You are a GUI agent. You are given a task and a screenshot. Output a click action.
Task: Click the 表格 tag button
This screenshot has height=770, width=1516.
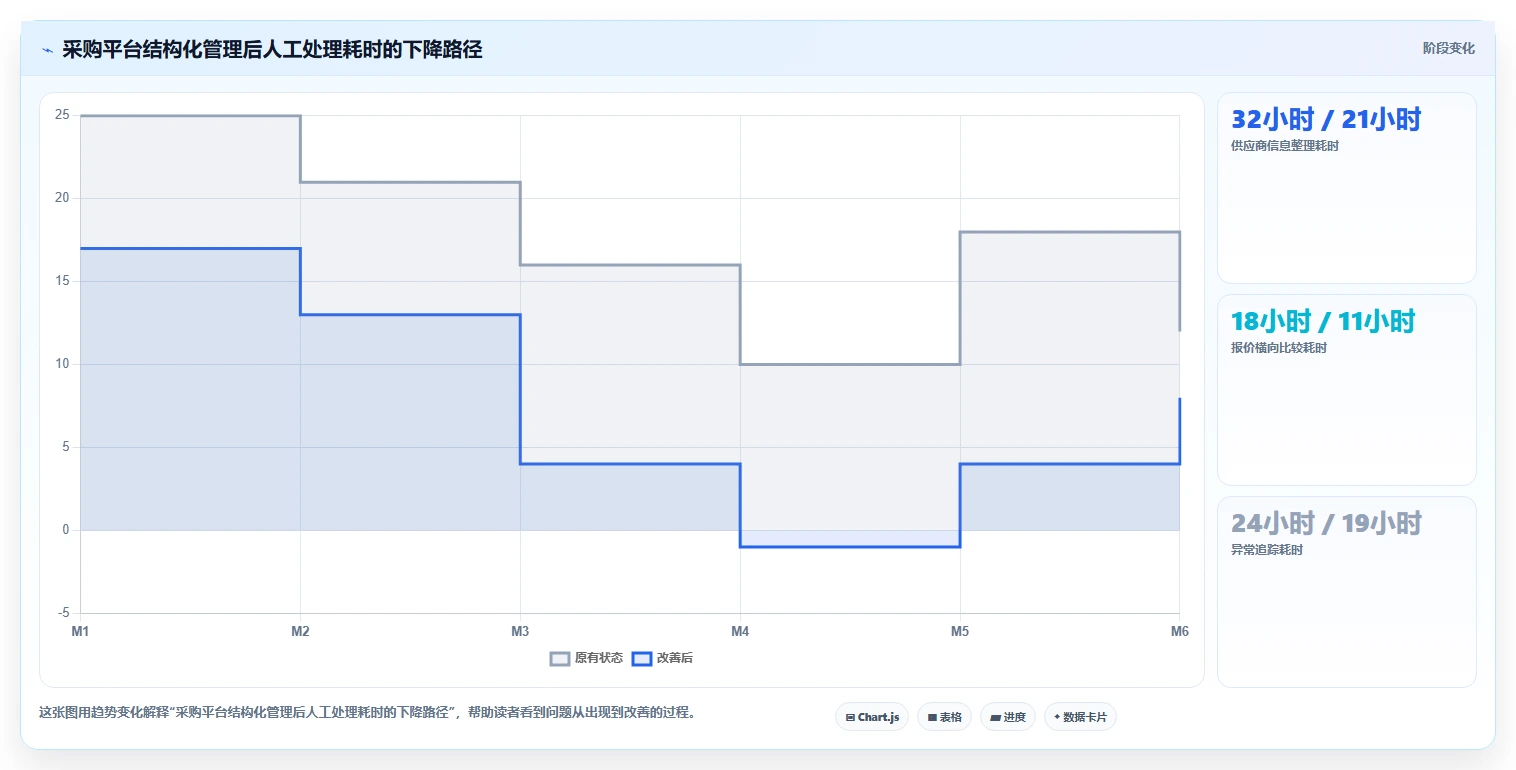[944, 717]
